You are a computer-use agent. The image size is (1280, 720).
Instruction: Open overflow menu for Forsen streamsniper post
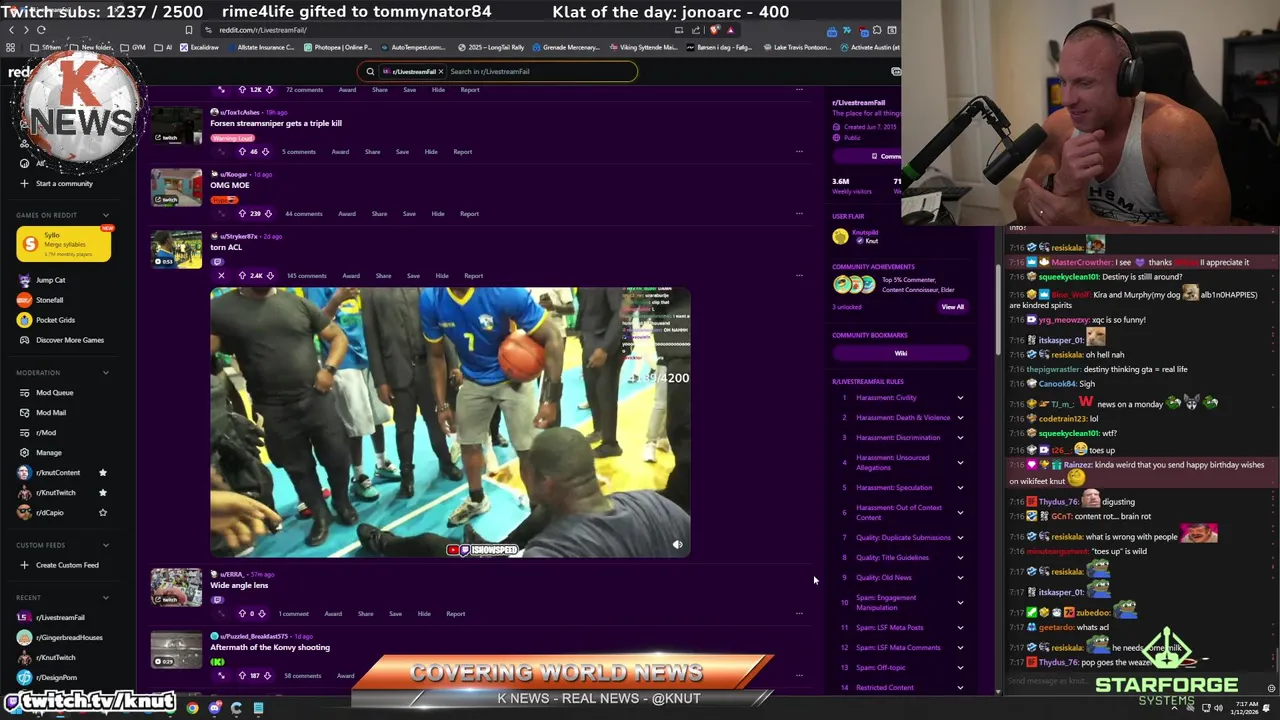point(799,151)
